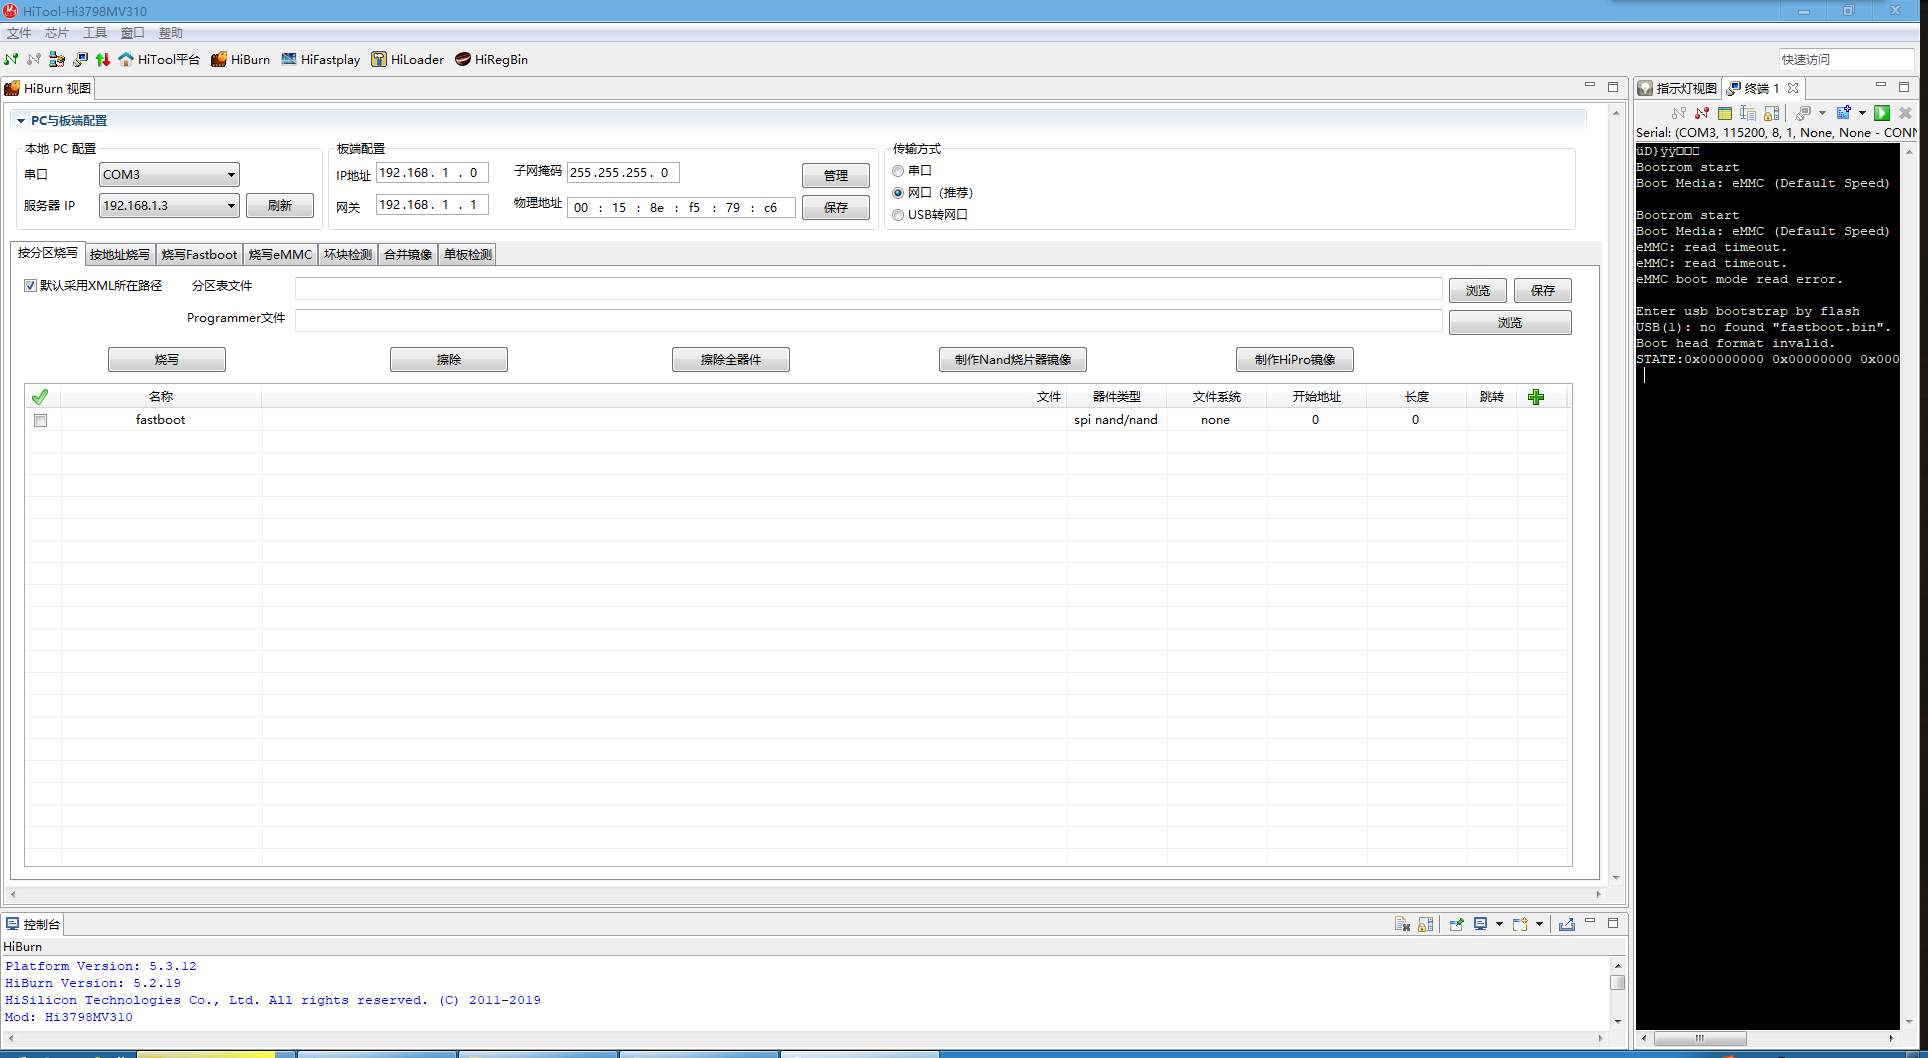Click the 制作HiPro镜像 button

coord(1295,359)
